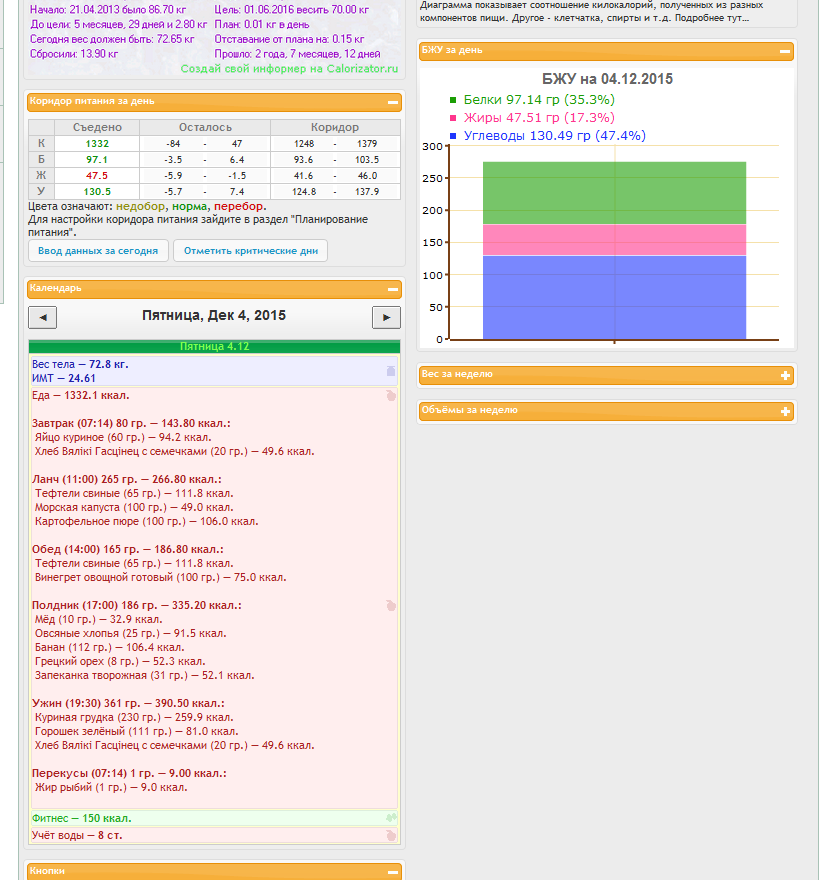
Task: Click the apple icon beside Полдник (17:00)
Action: click(391, 606)
